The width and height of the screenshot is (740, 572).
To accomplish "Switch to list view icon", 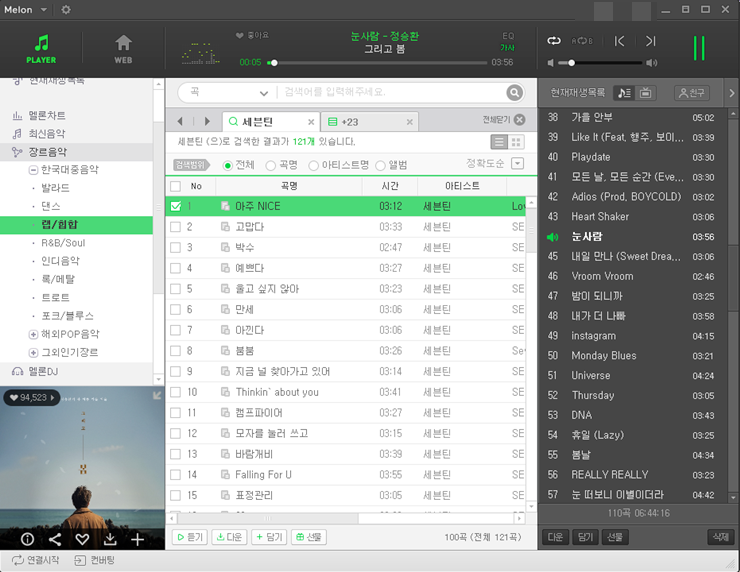I will (x=499, y=142).
